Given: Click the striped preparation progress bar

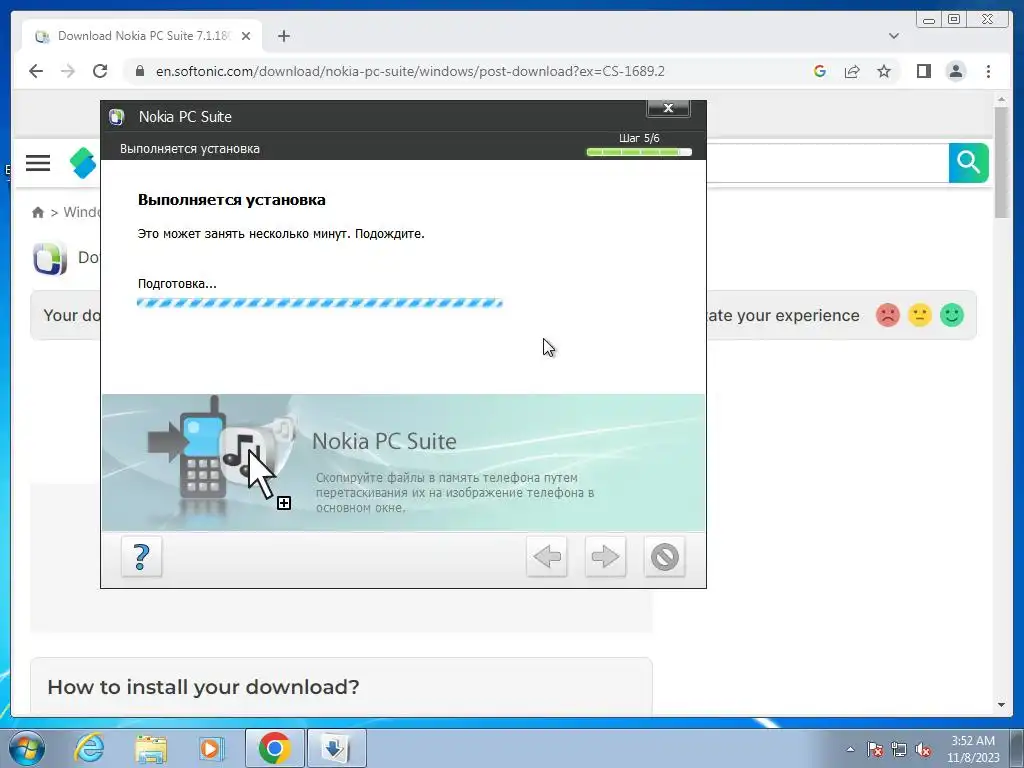Looking at the screenshot, I should (319, 302).
